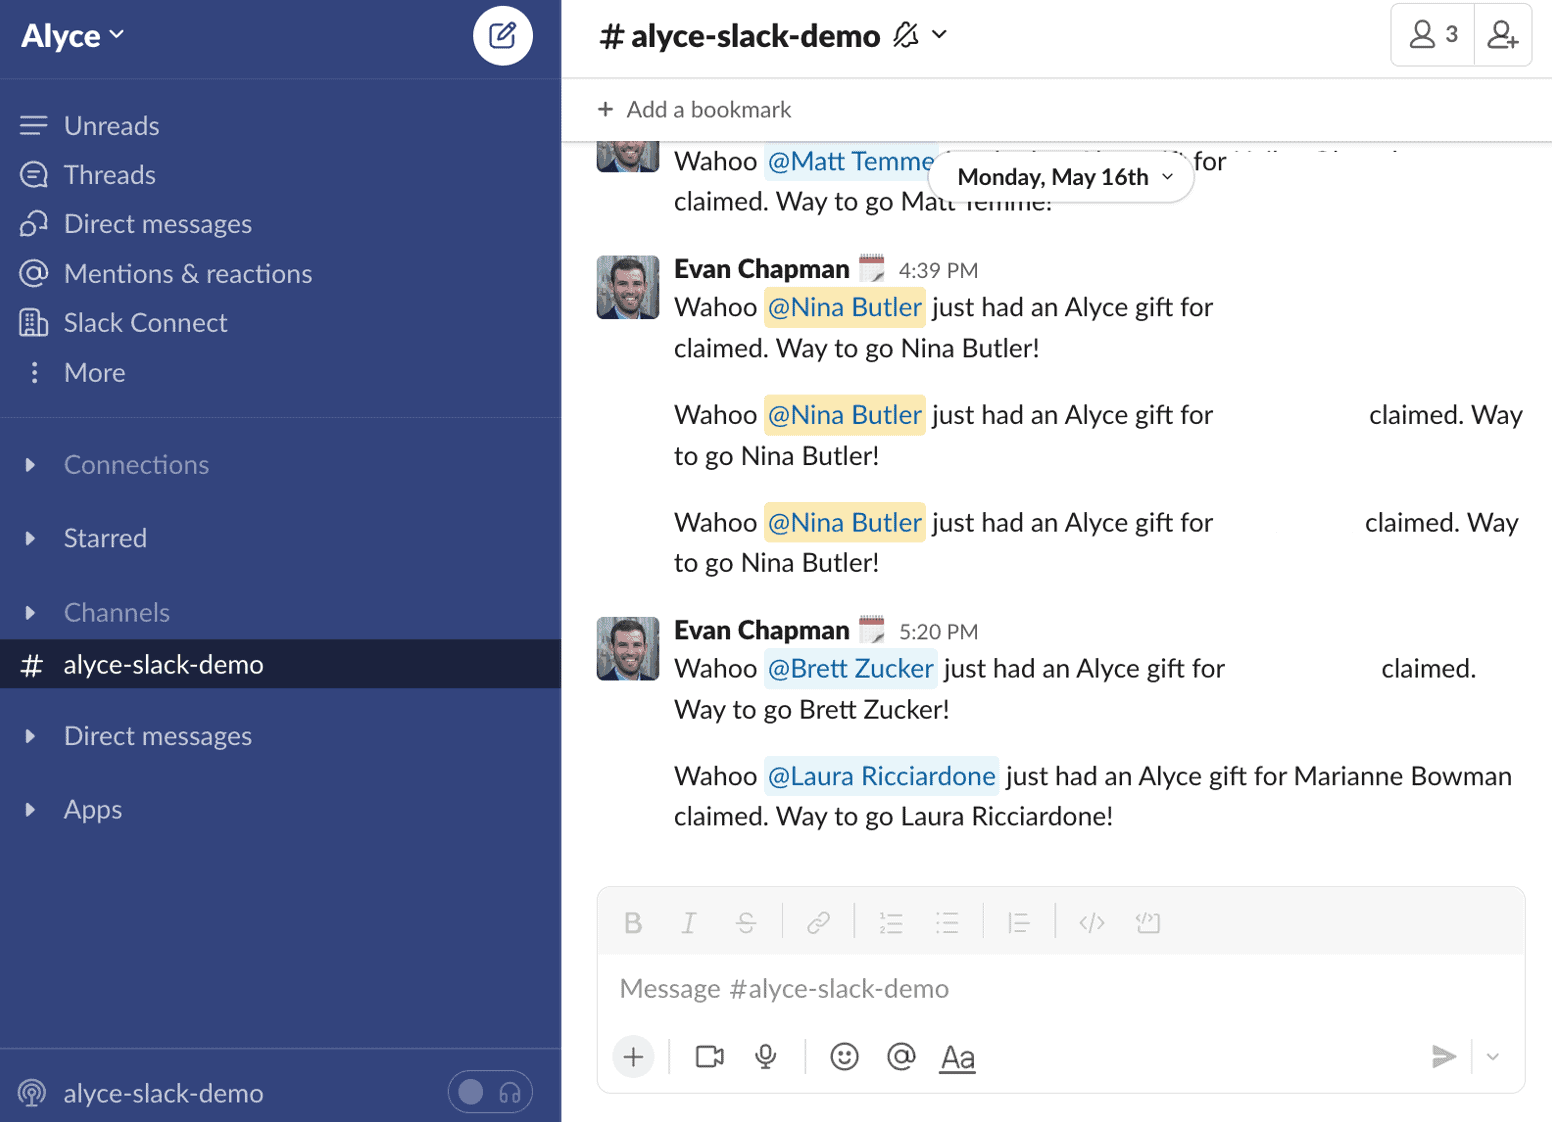Click the 4:39 PM timestamp
The height and width of the screenshot is (1122, 1552).
coord(938,270)
